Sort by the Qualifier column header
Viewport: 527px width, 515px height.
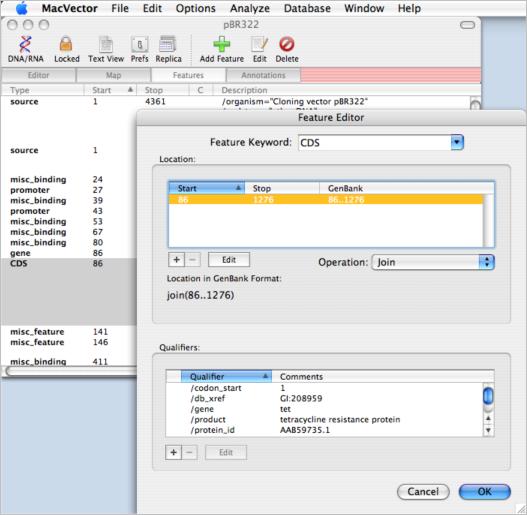pyautogui.click(x=226, y=377)
